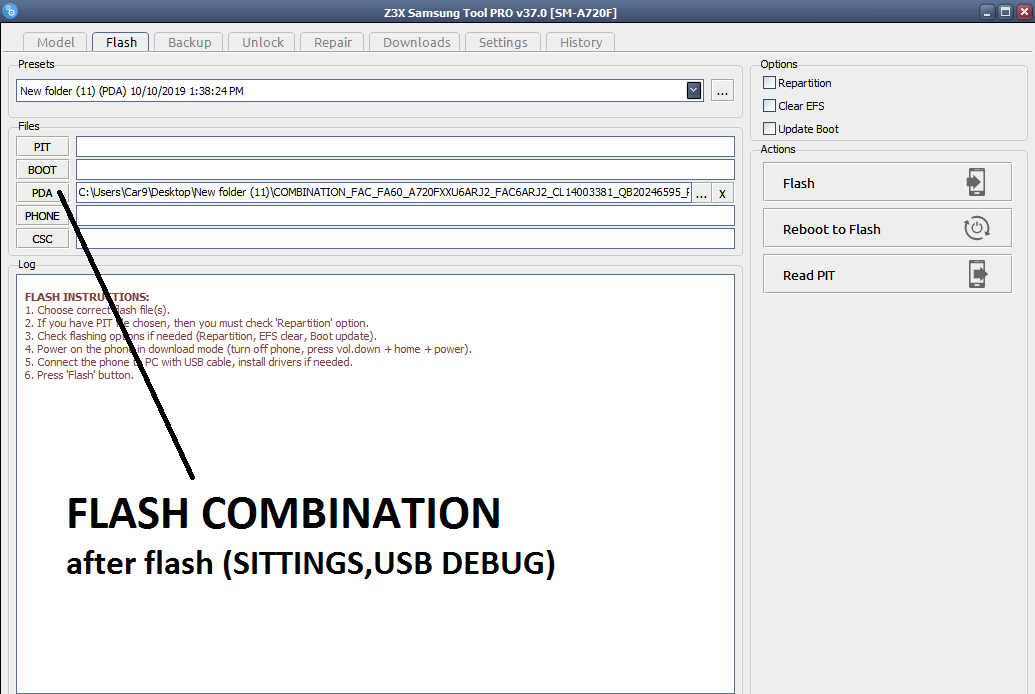1035x694 pixels.
Task: Close the Z3X Samsung Tool window
Action: pos(1024,12)
